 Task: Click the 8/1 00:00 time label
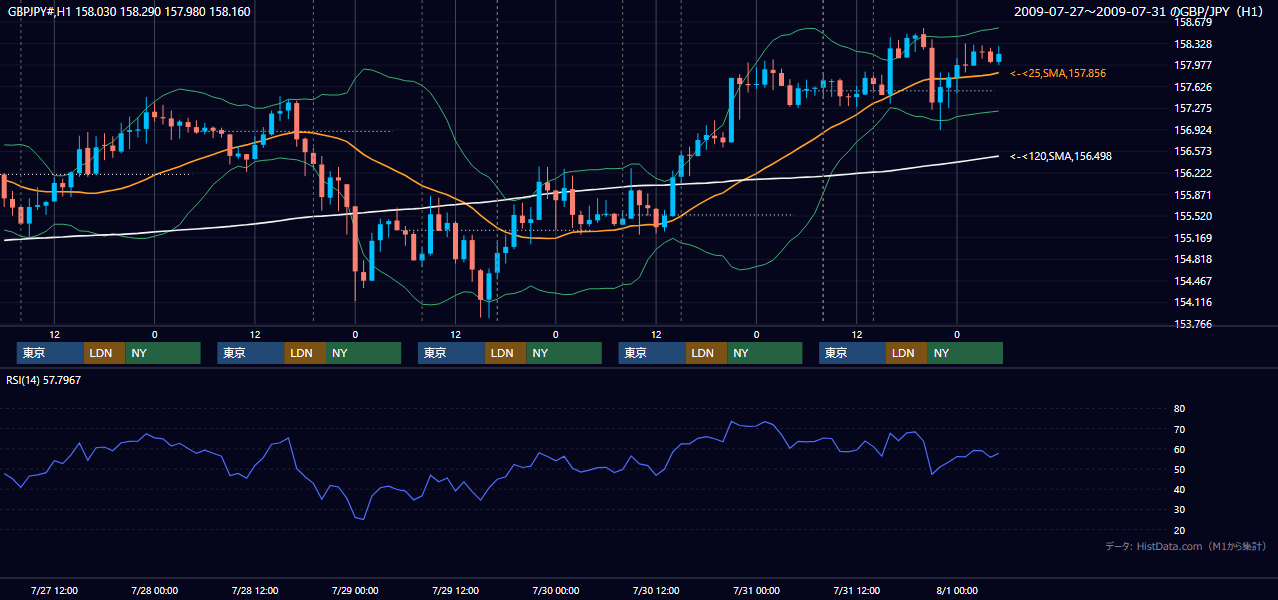[x=957, y=590]
